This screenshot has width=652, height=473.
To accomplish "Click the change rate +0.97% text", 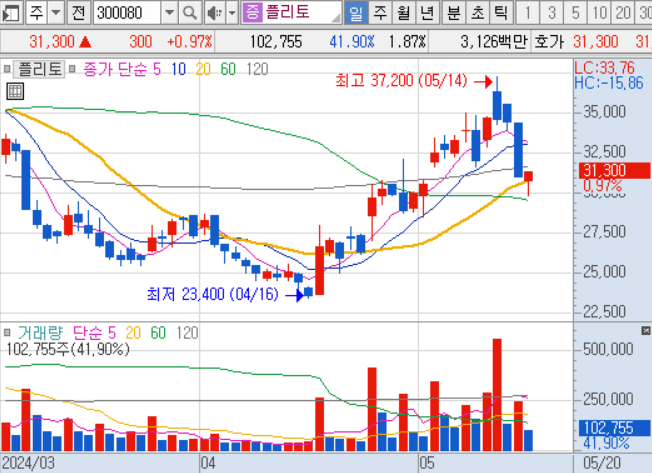I will 190,42.
